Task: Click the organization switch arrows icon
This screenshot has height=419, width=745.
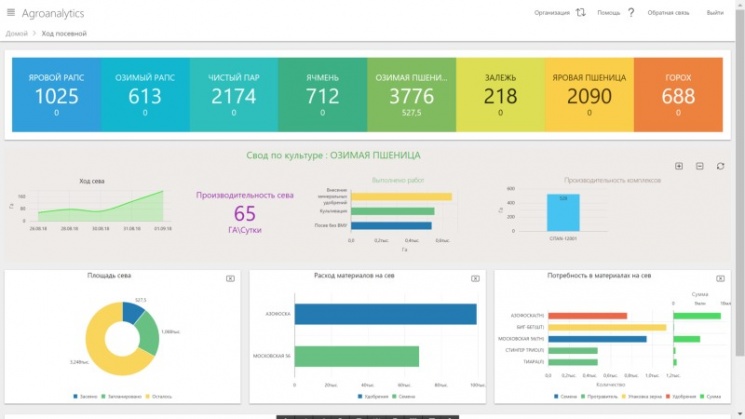Action: pos(581,12)
